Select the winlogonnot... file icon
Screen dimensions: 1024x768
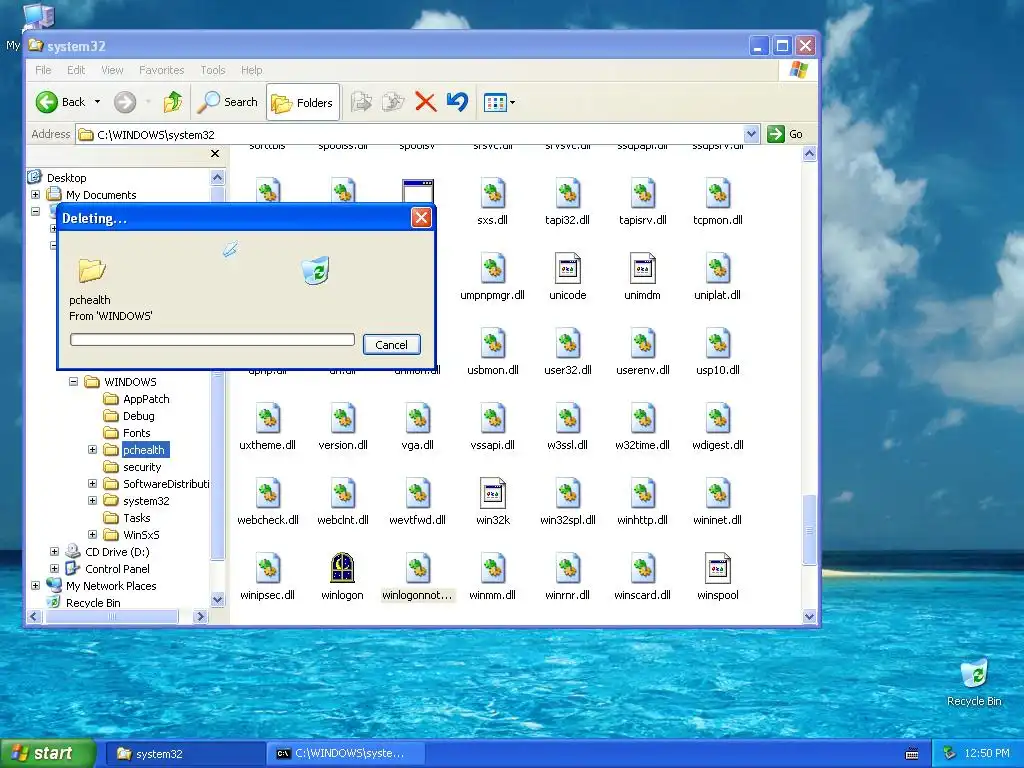tap(417, 568)
